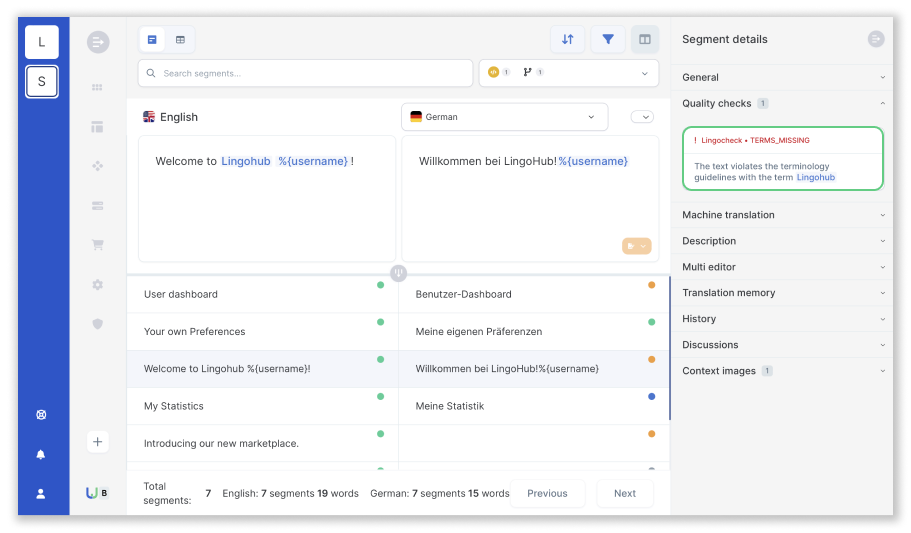Toggle the side panel layout icon
Viewport: 911px width, 533px height.
645,40
